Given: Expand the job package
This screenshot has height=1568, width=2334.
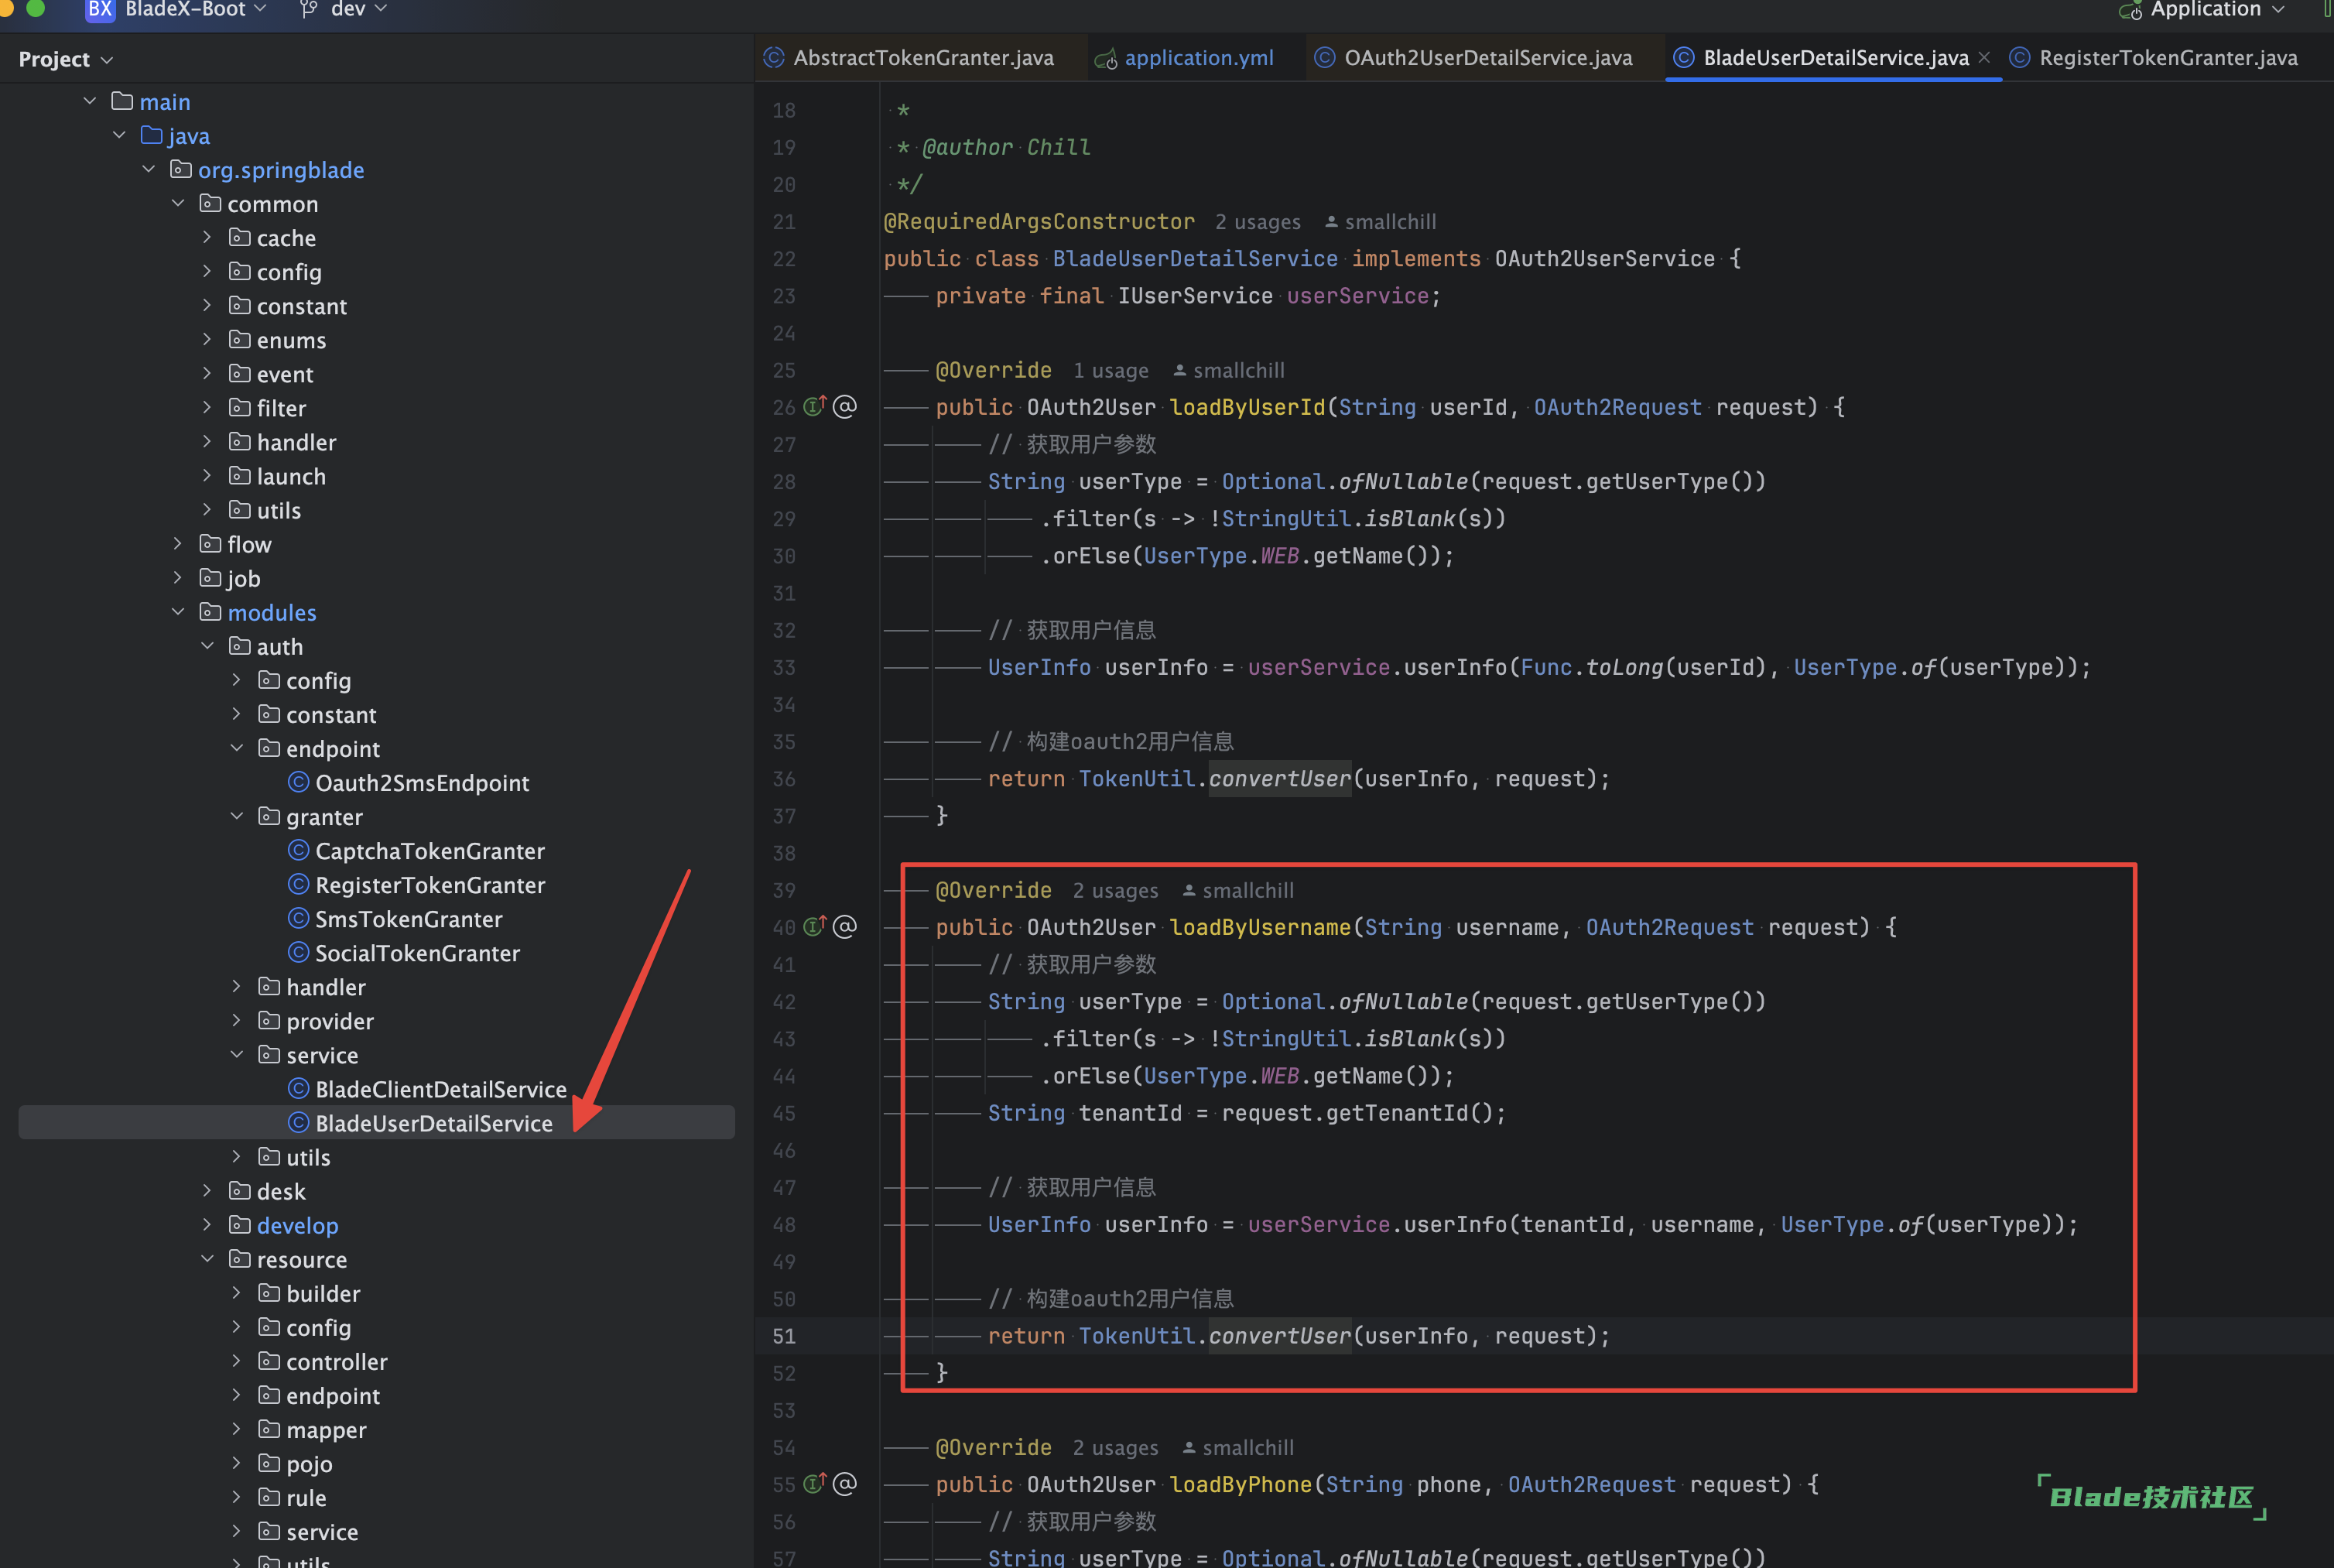Looking at the screenshot, I should (178, 578).
